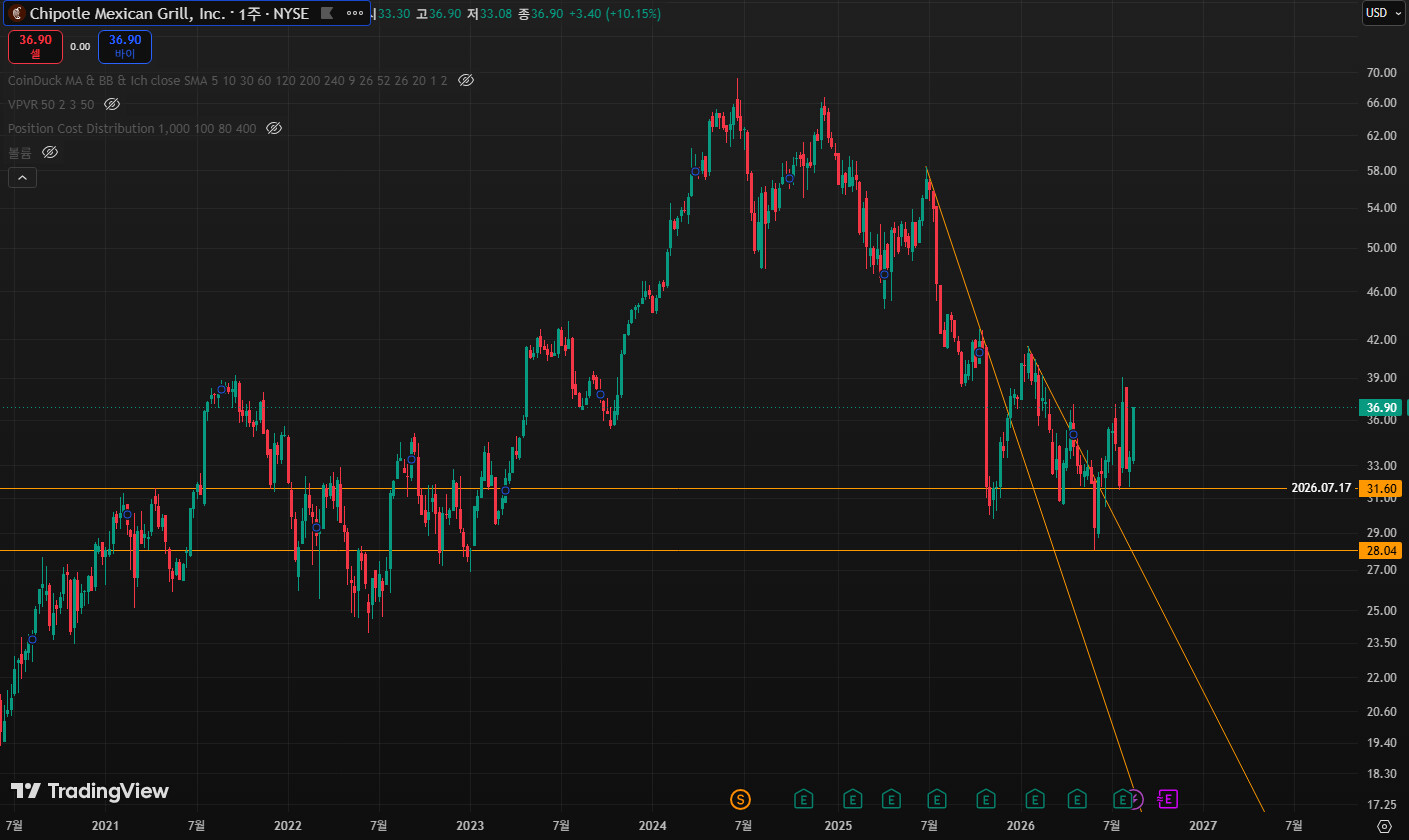Viewport: 1409px width, 840px height.
Task: Open the three-dot more menu in the symbol header
Action: (x=354, y=14)
